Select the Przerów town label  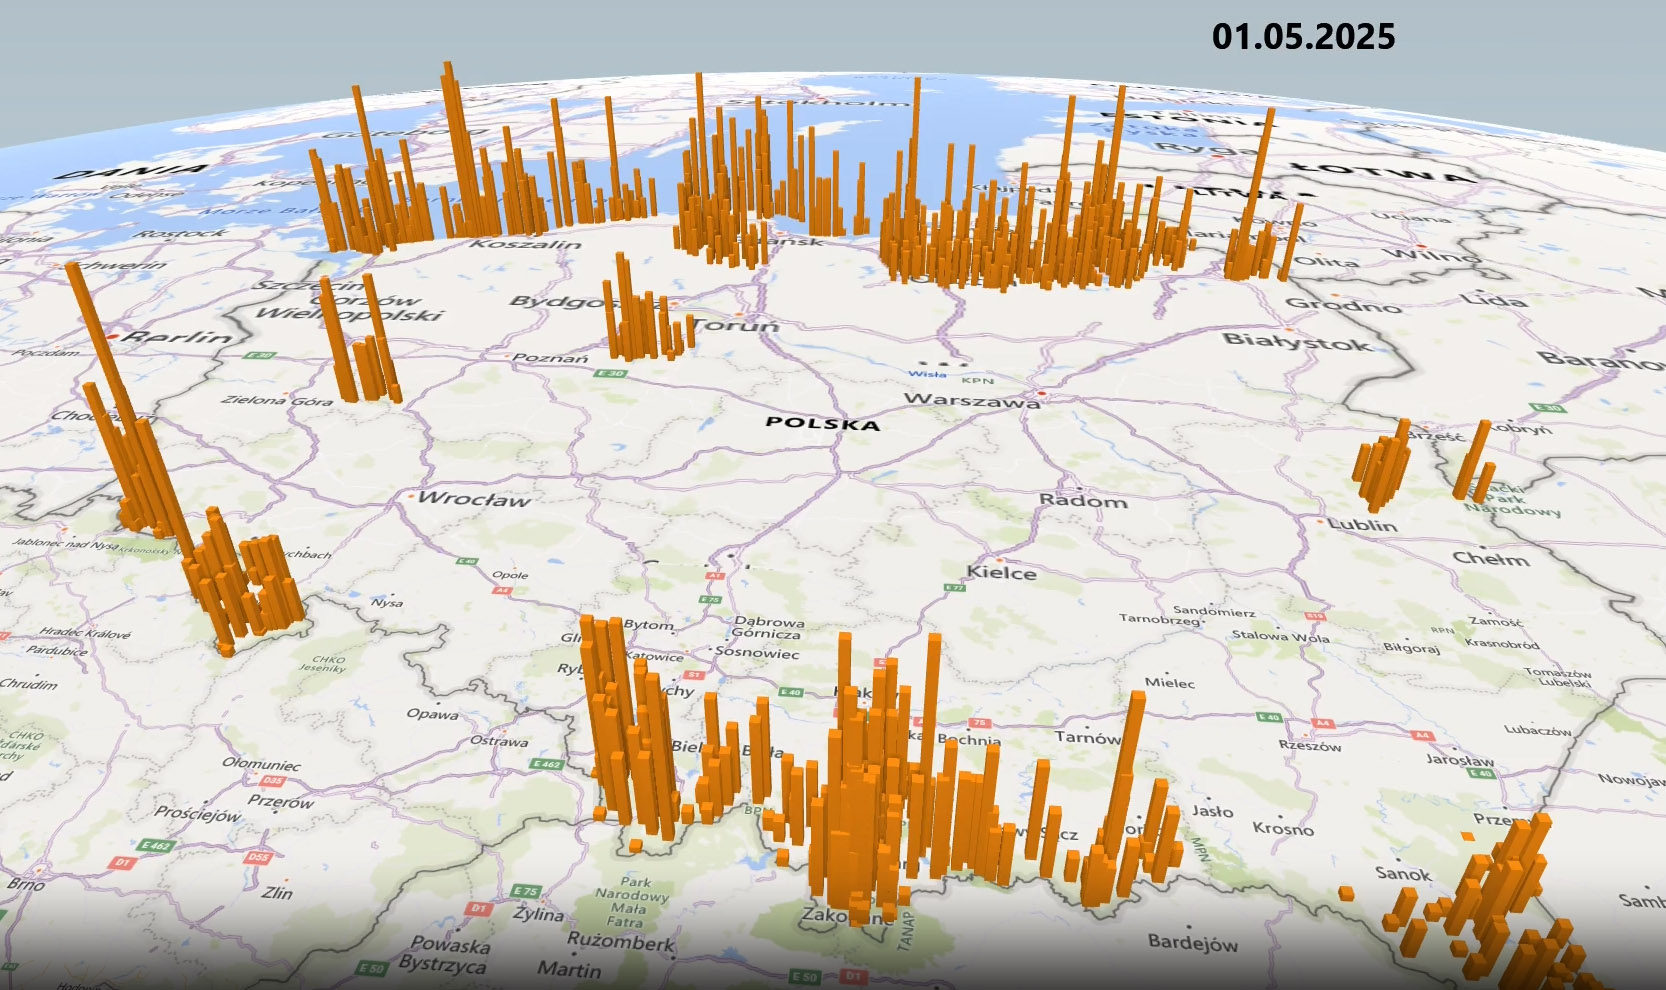coord(281,802)
